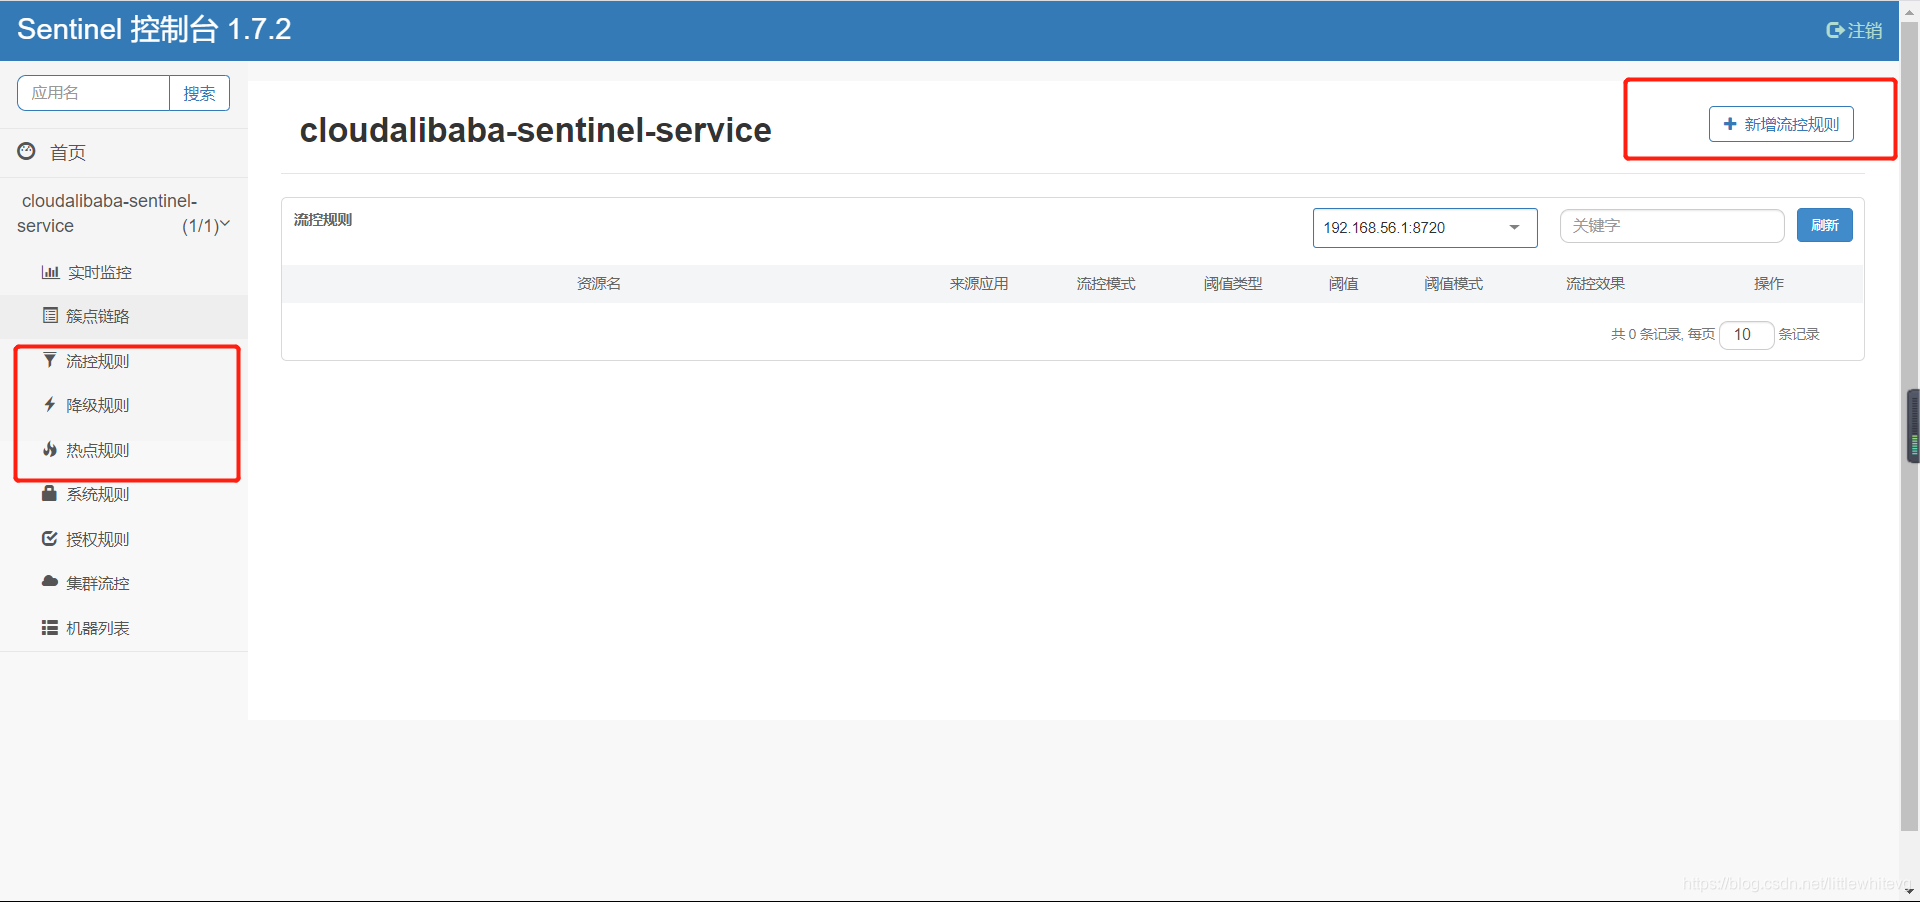Screen dimensions: 1920x902
Task: Click the degrade rule lightning icon
Action: [50, 405]
